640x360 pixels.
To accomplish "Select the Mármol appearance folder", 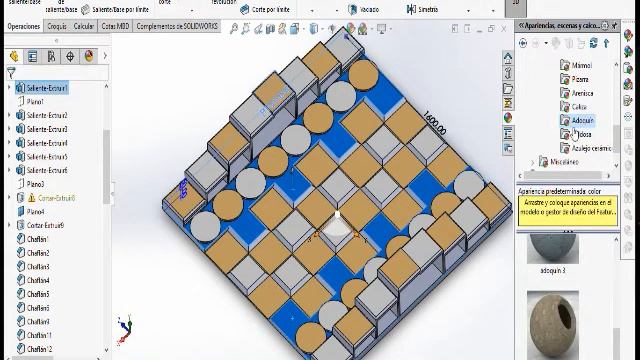I will (x=576, y=65).
